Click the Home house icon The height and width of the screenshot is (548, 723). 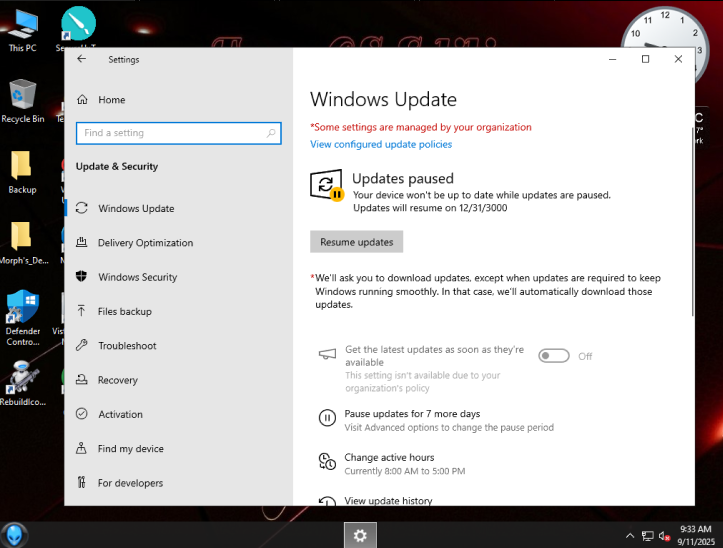click(x=82, y=100)
